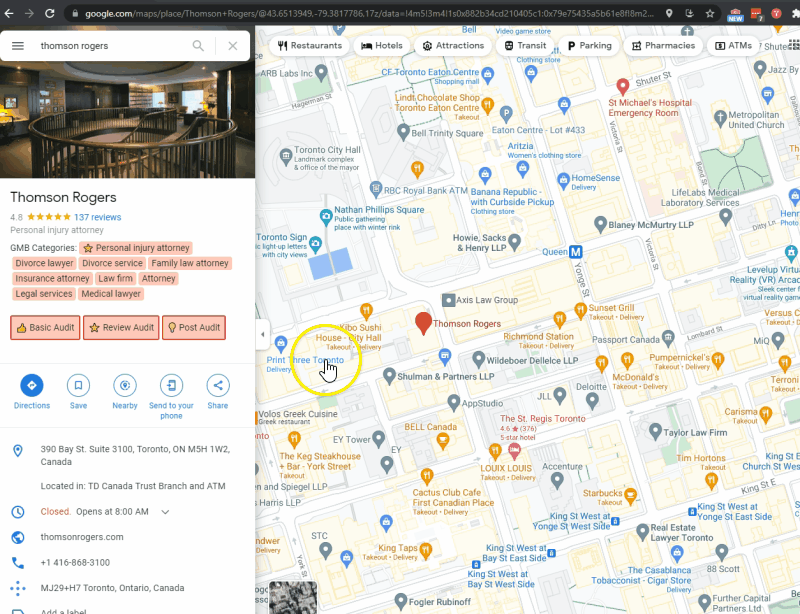Screen dimensions: 800x614
Task: Click the Thomson Rogers red map pin
Action: click(423, 324)
